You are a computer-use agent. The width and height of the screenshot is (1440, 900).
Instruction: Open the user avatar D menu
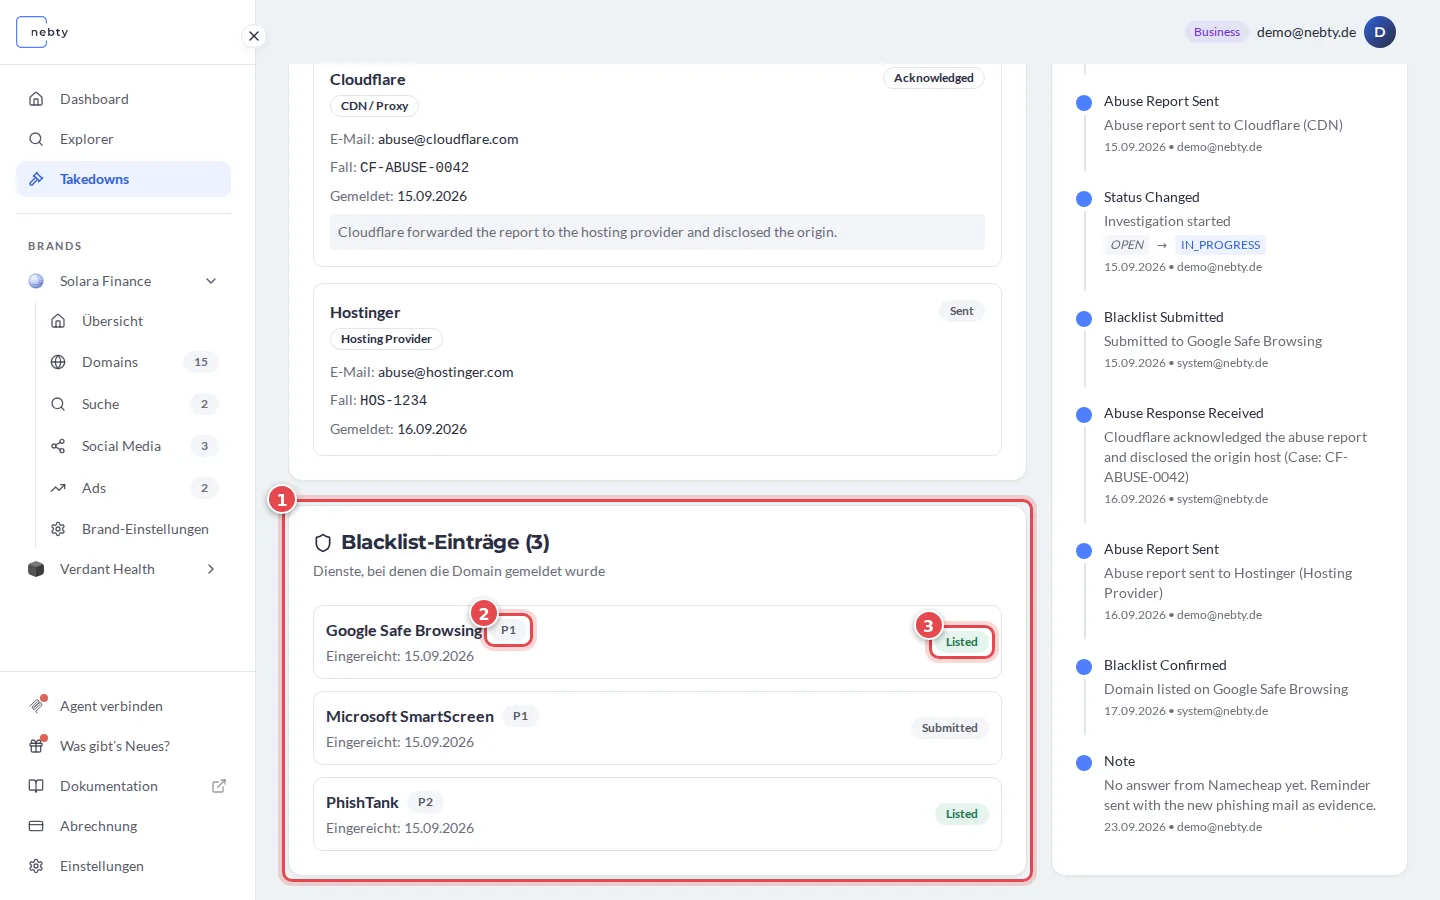point(1380,32)
